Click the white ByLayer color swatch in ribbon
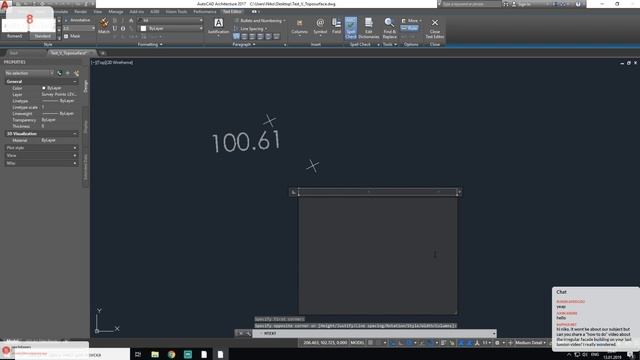 143,29
